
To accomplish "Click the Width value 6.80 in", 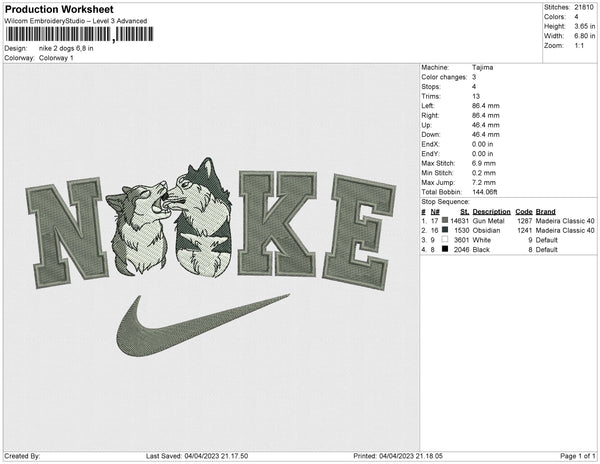I will (584, 36).
